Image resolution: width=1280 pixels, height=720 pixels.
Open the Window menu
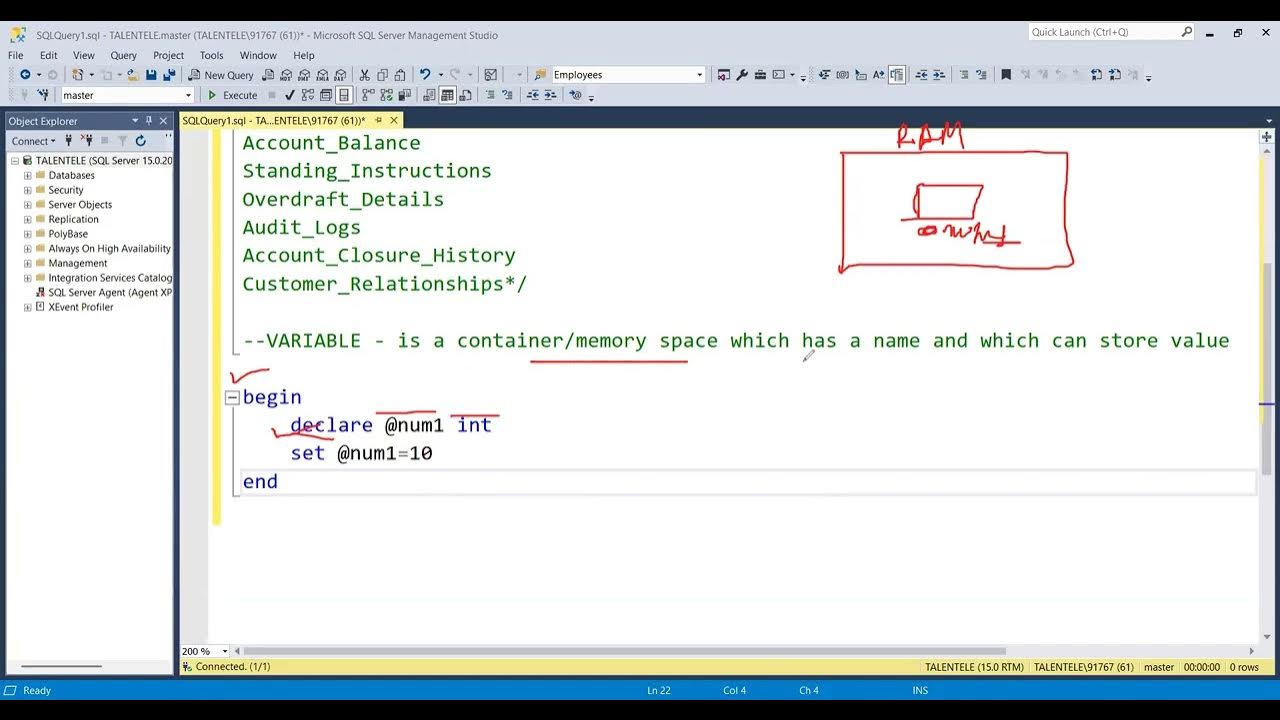pos(258,55)
